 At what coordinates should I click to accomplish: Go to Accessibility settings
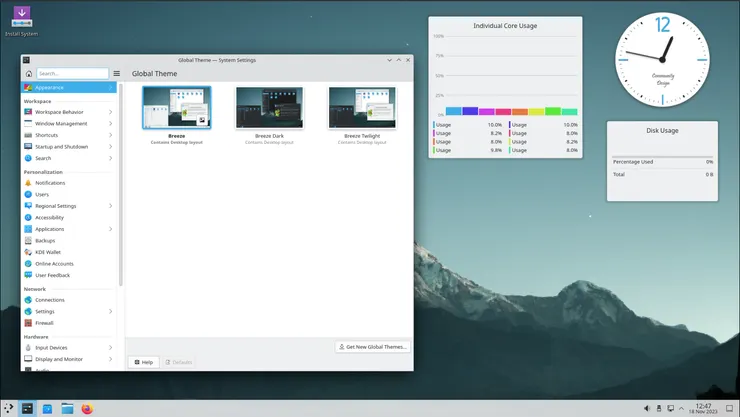49,217
